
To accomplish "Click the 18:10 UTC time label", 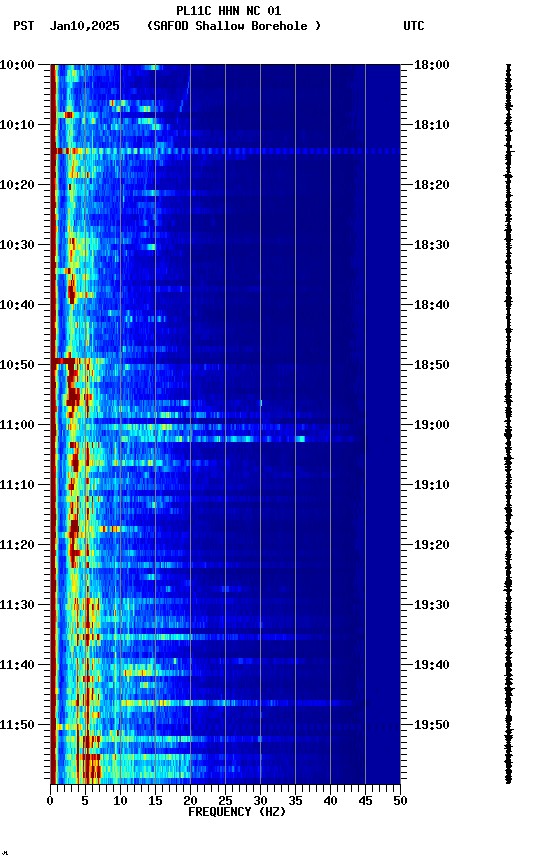I will (x=432, y=125).
